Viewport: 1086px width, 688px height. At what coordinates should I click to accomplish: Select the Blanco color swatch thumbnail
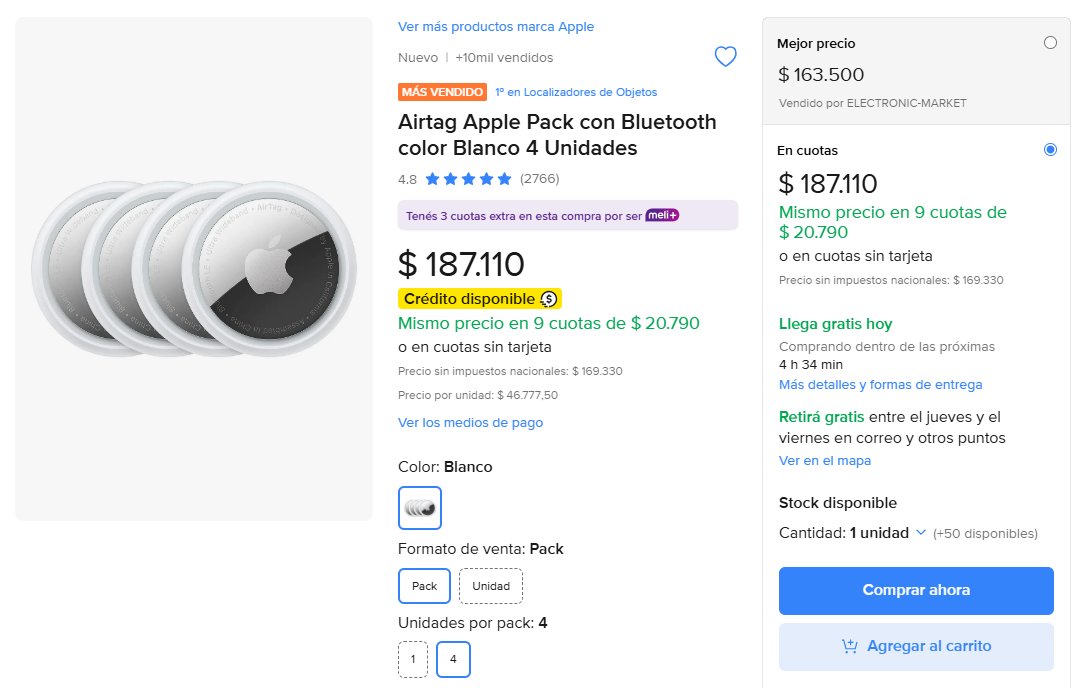(x=420, y=508)
